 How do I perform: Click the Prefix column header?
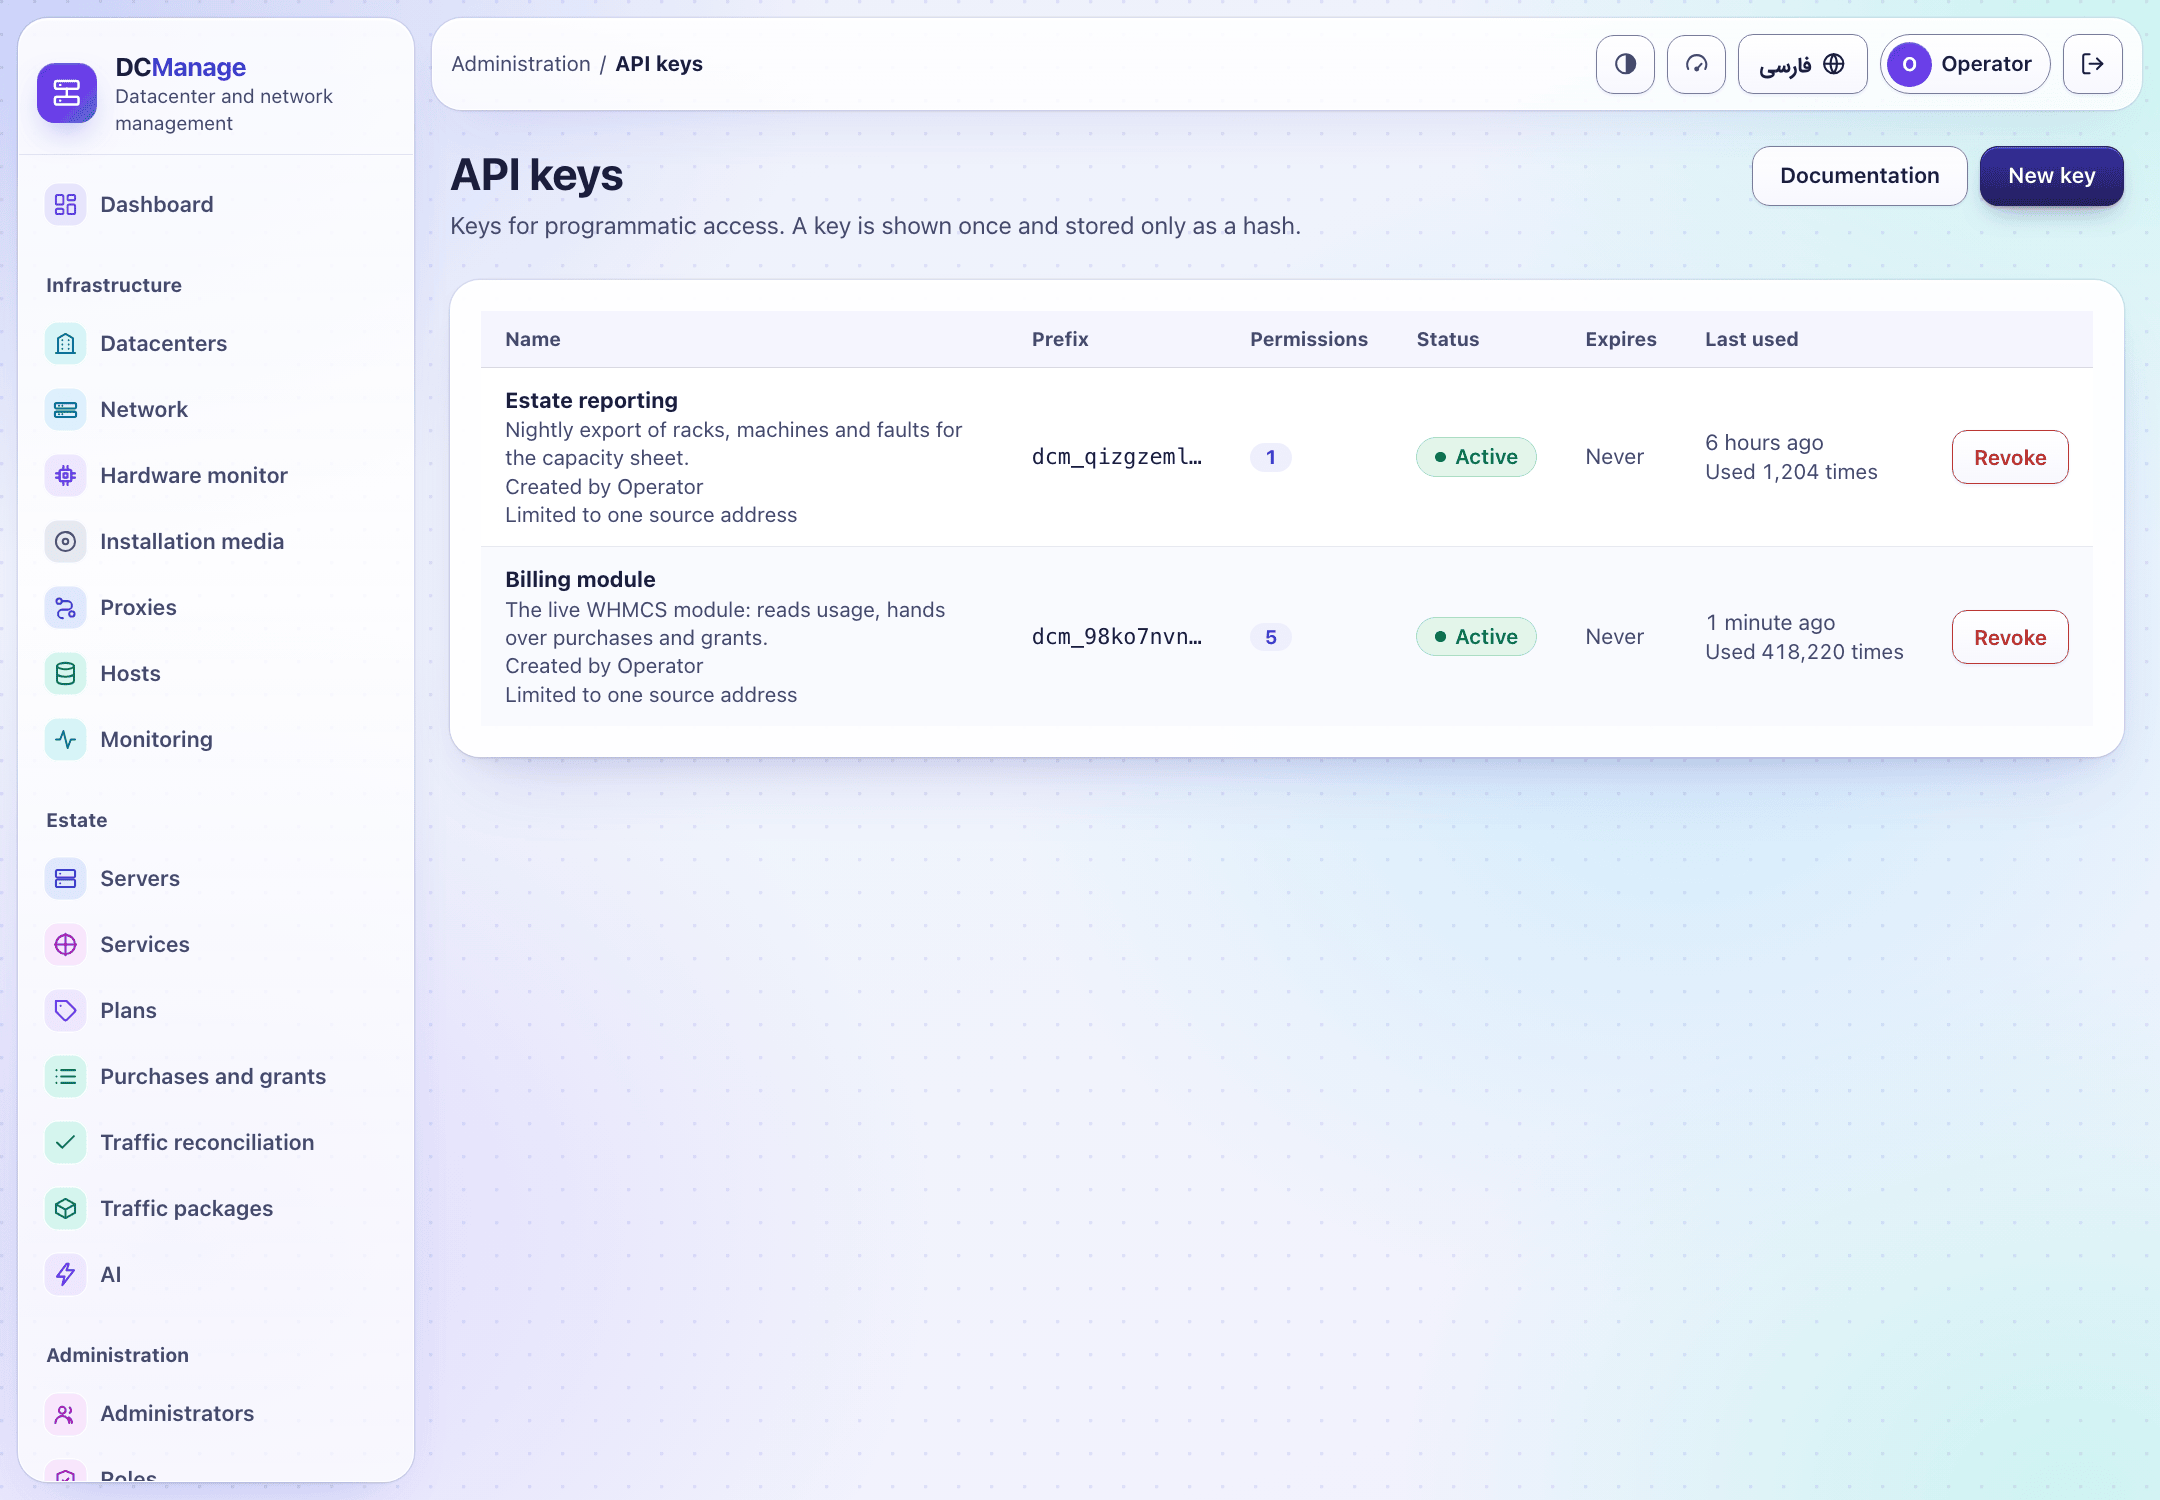[1060, 340]
